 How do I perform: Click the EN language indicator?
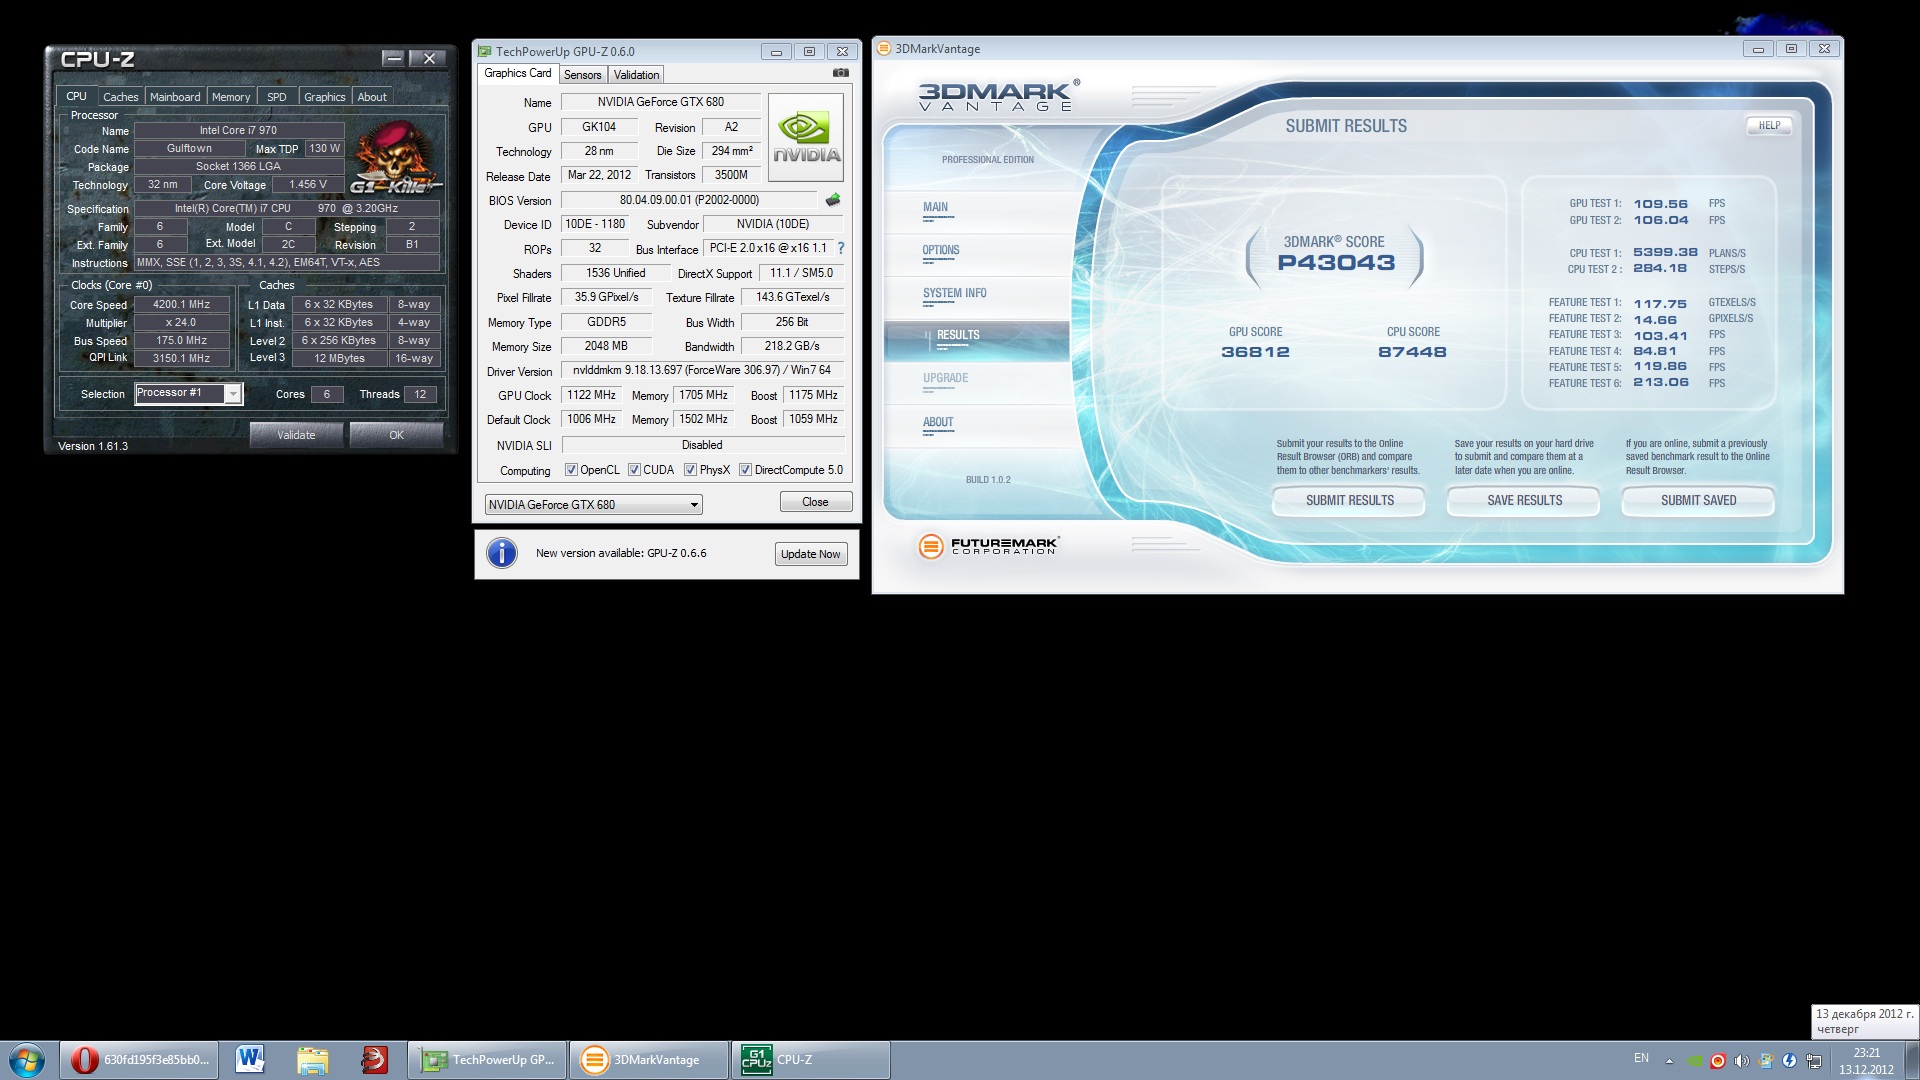pos(1641,1058)
